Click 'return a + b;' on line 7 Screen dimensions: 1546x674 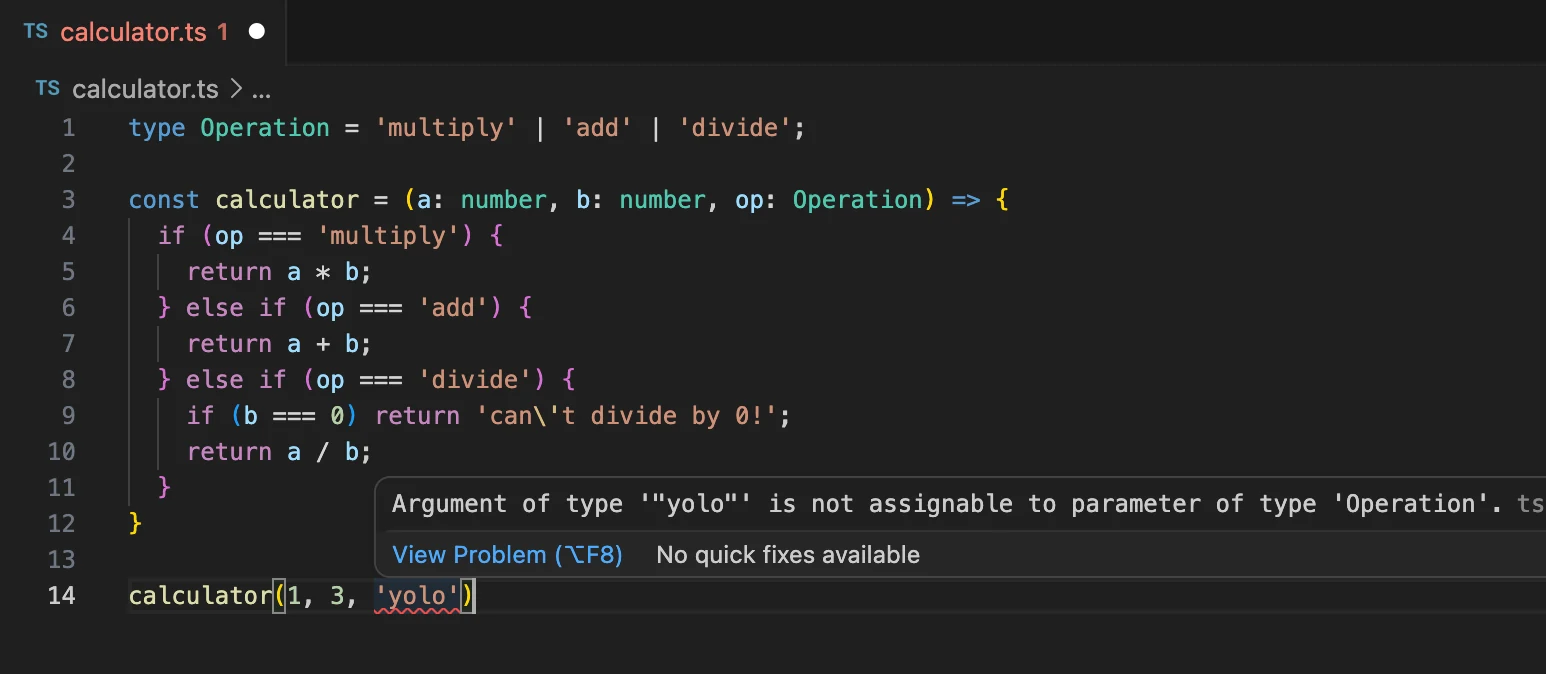pyautogui.click(x=279, y=344)
